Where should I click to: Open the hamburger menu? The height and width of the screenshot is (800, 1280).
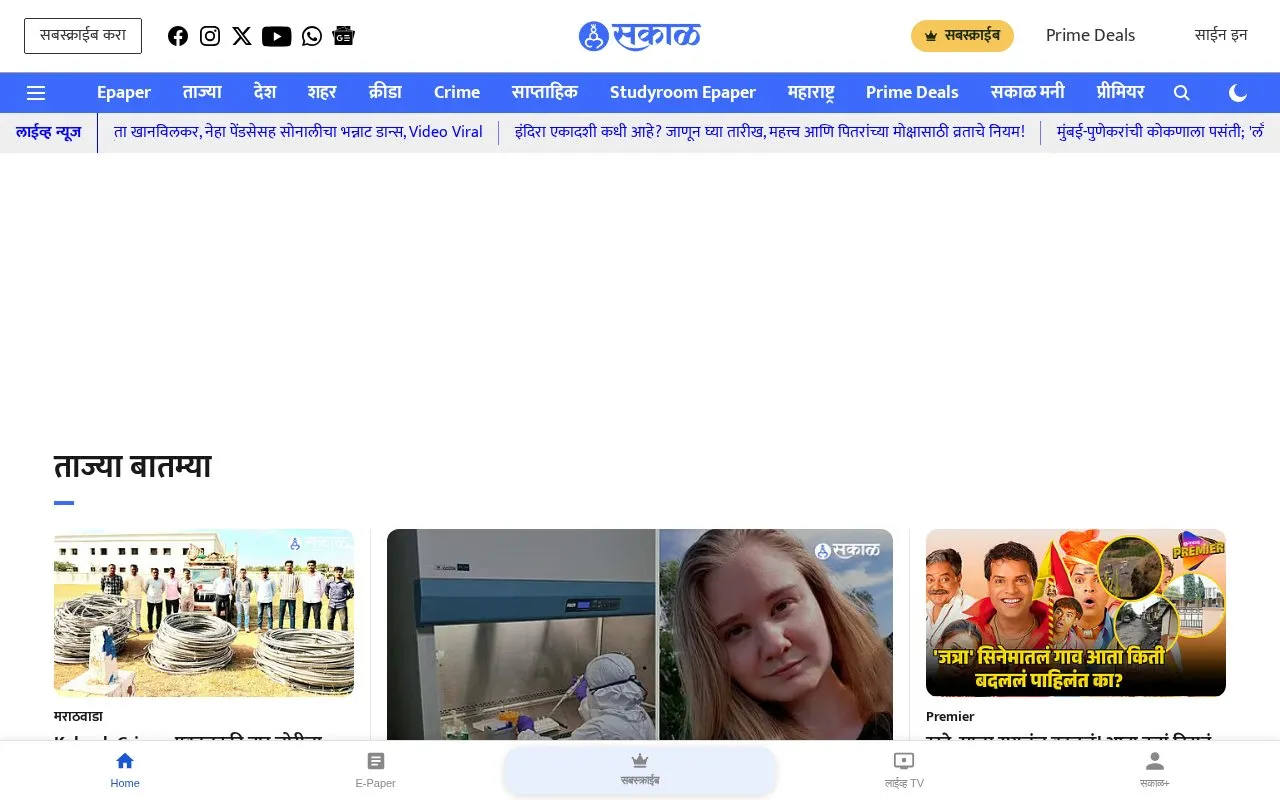[x=36, y=93]
